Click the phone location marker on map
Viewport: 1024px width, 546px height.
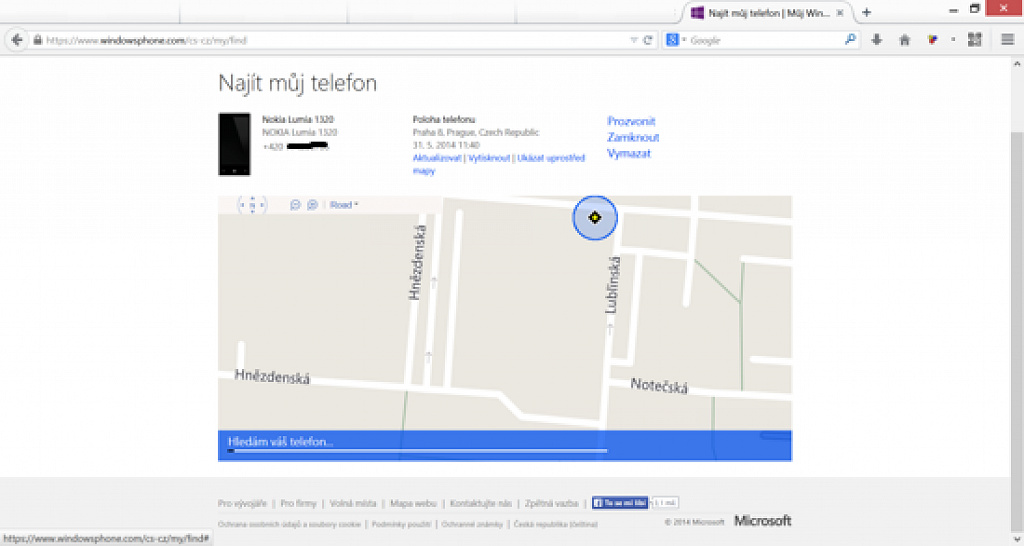[x=594, y=217]
